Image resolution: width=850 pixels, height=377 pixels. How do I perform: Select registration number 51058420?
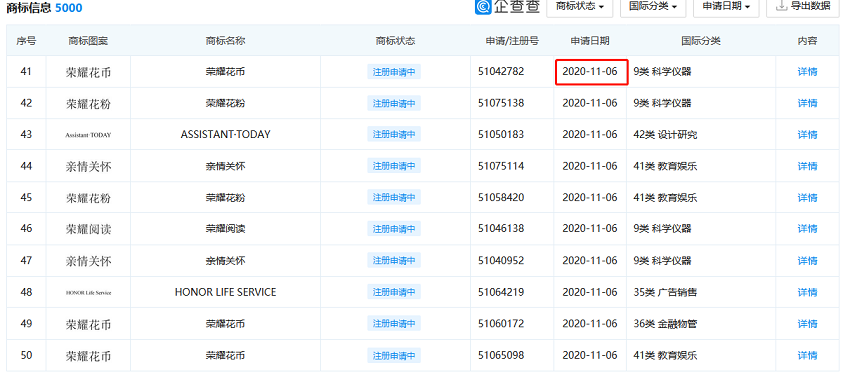click(501, 197)
